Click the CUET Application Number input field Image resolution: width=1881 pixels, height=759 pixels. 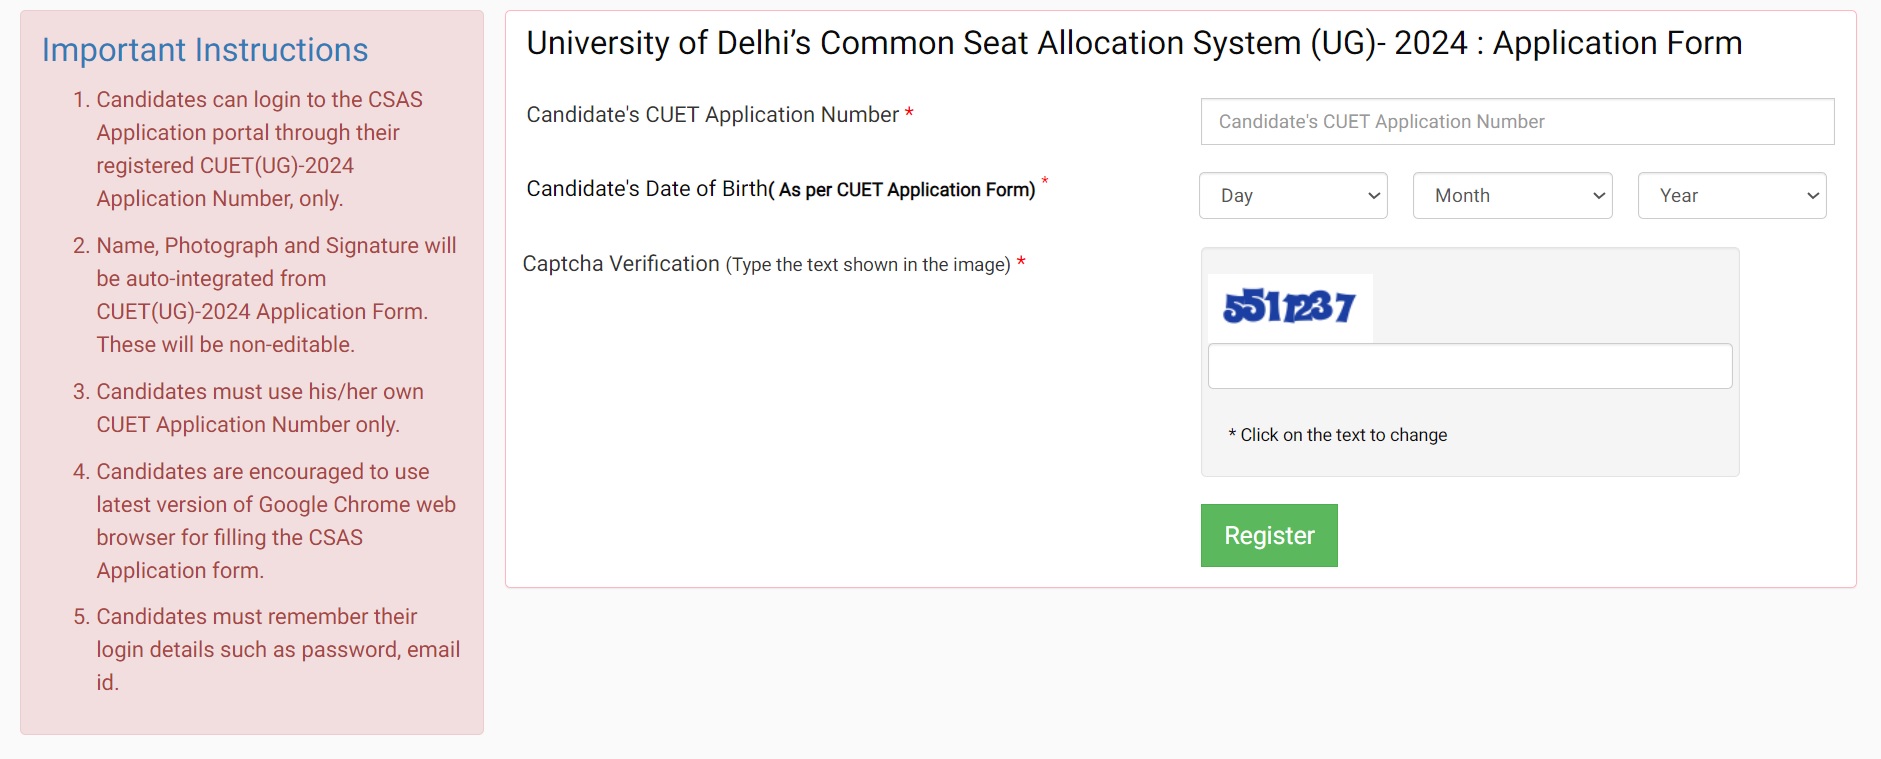pyautogui.click(x=1516, y=122)
